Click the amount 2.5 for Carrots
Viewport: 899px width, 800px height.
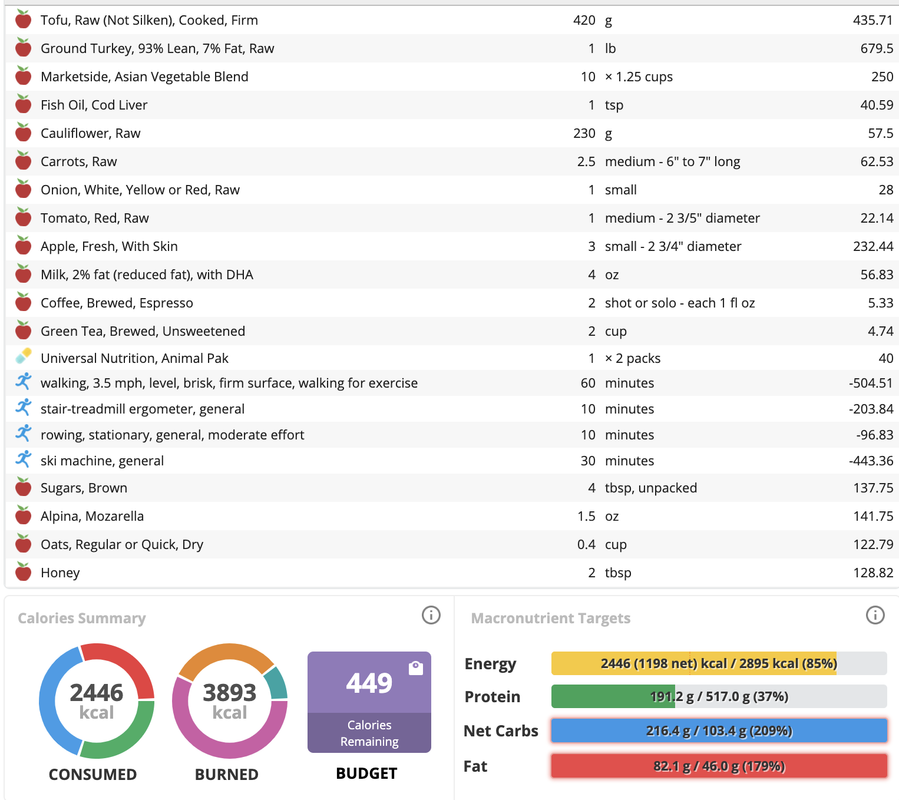[x=586, y=161]
